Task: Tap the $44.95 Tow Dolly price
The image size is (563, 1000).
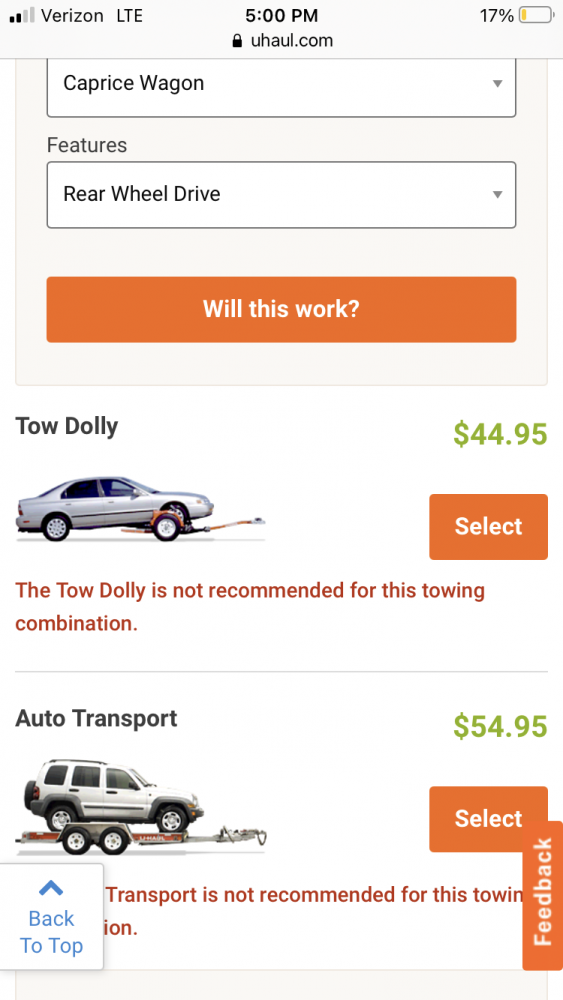Action: 501,434
